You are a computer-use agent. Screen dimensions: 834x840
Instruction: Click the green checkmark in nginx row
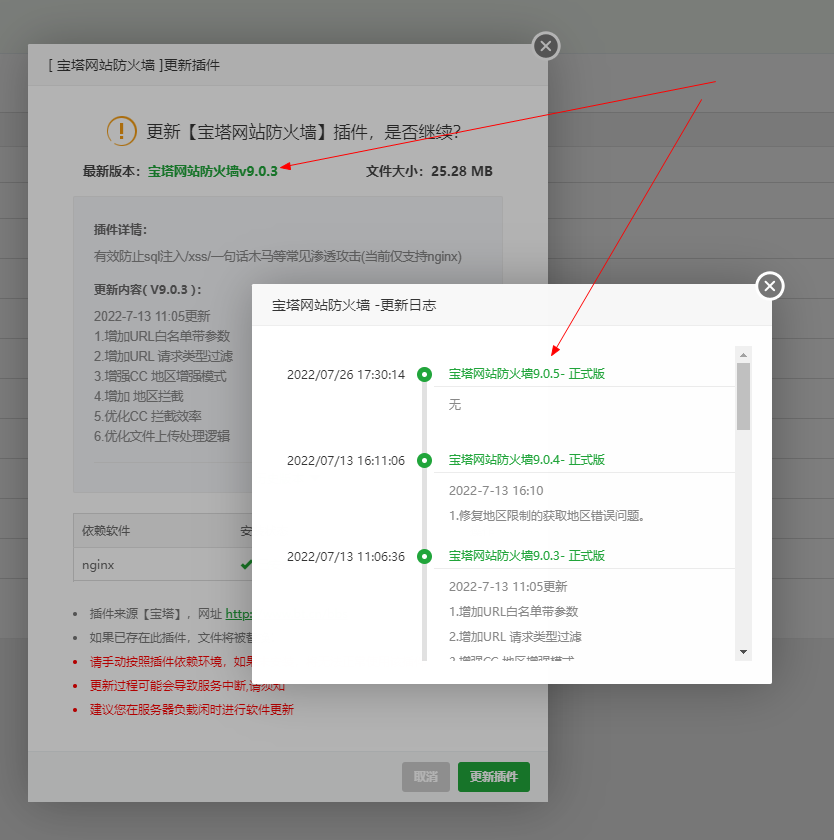click(x=246, y=564)
